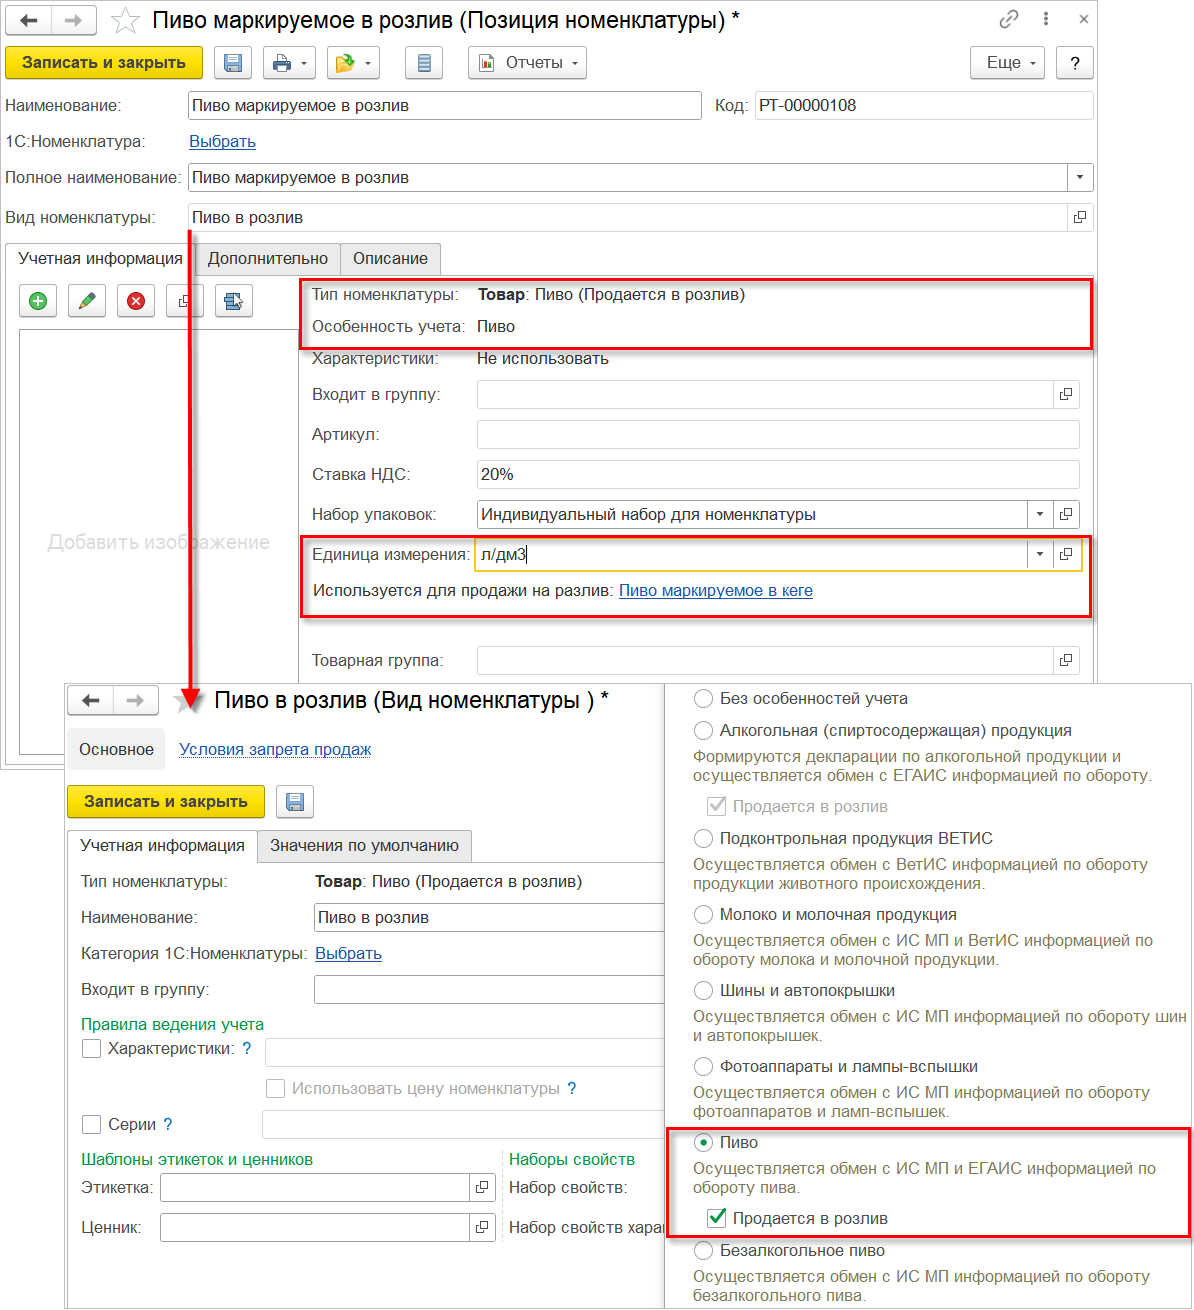
Task: Open Входит в группу selection icon in item form
Action: point(1066,394)
